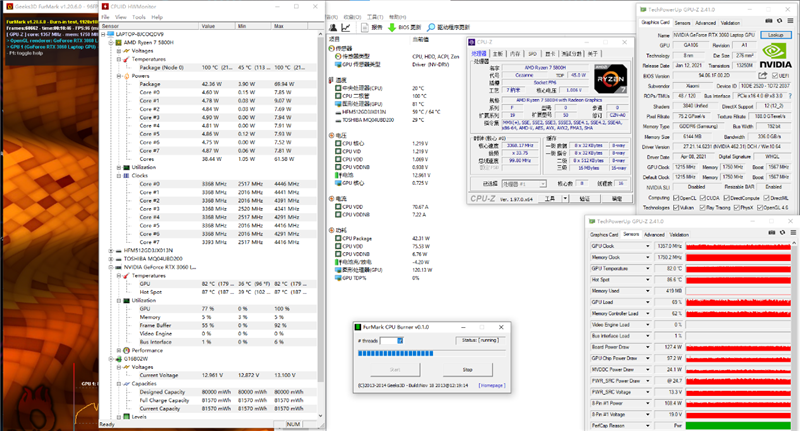
Task: Click Stop button in FurMark CPU Burner
Action: pos(467,369)
